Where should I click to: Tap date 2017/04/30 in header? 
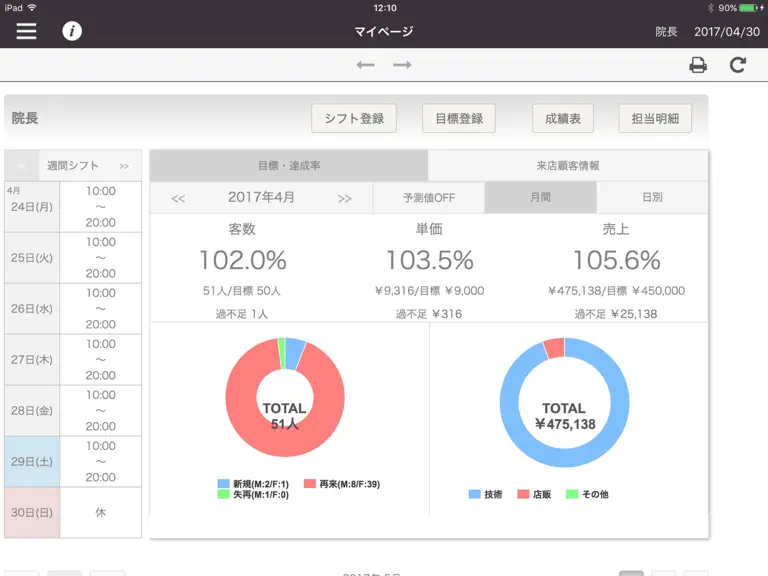click(x=727, y=32)
